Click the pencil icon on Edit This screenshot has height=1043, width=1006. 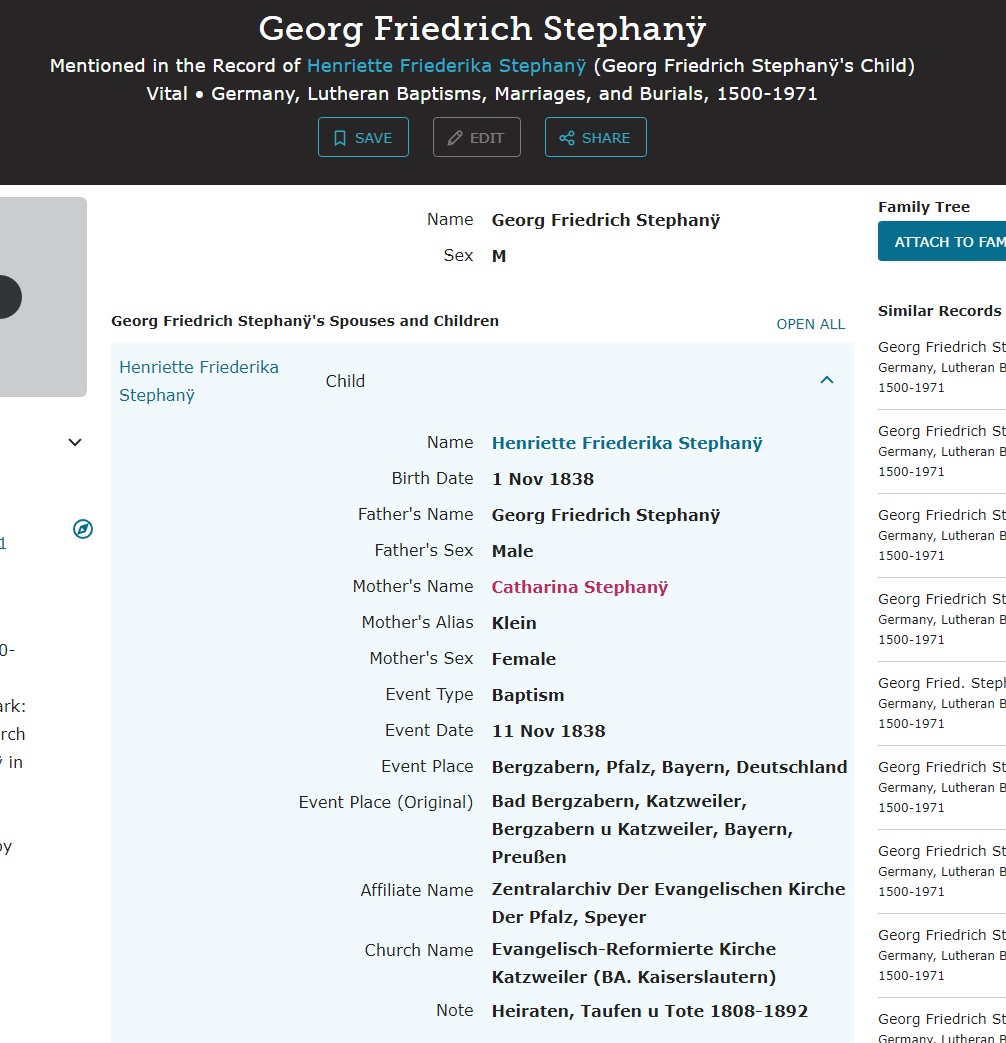[455, 138]
